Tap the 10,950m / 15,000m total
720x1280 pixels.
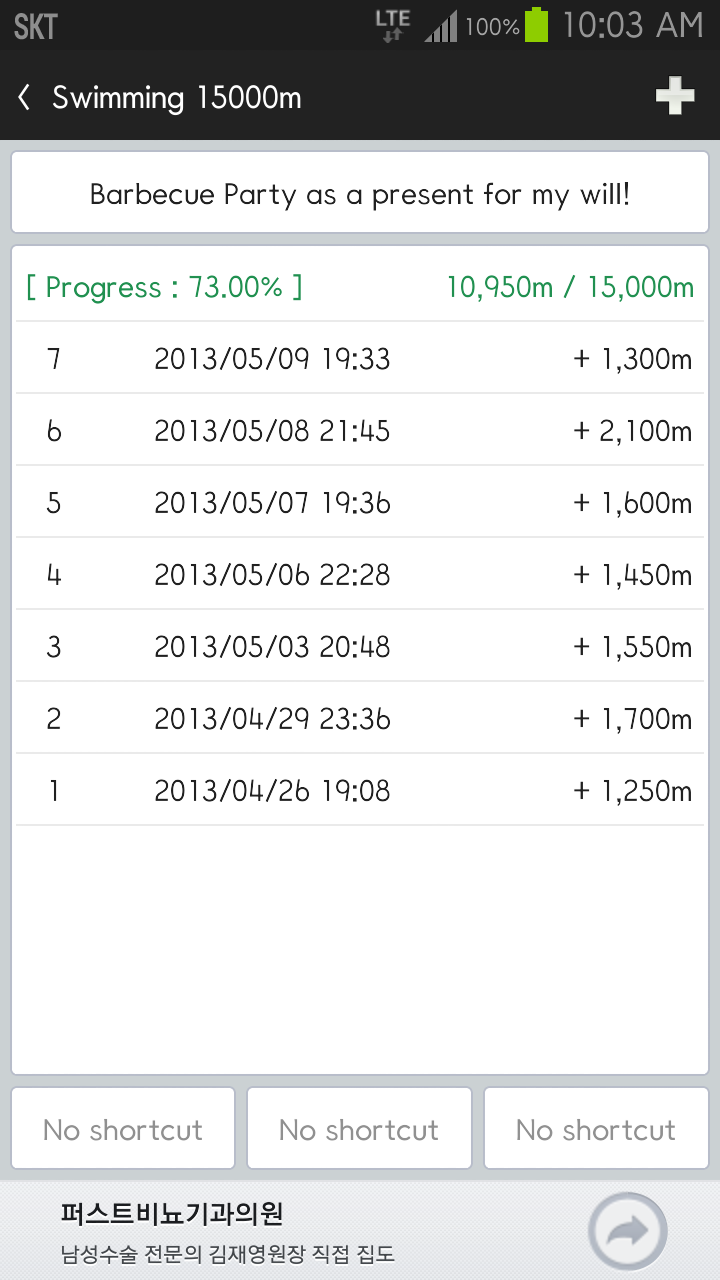[x=570, y=288]
